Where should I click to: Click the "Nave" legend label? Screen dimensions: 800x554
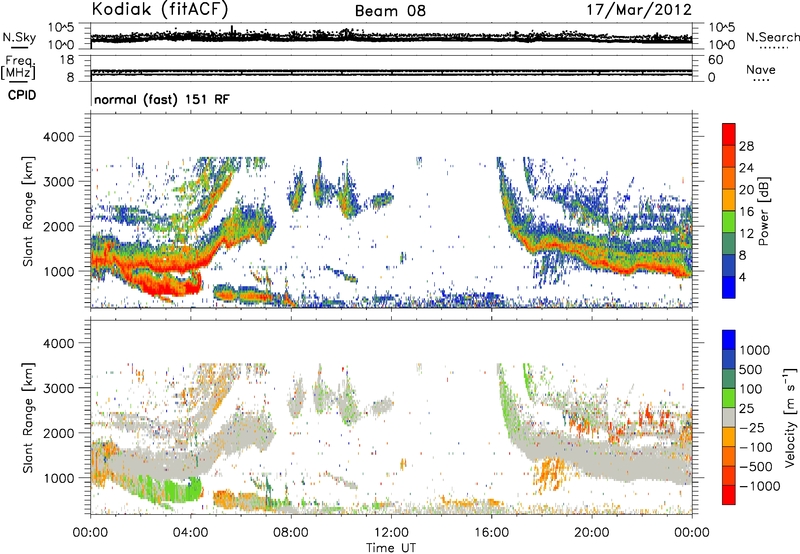point(761,70)
